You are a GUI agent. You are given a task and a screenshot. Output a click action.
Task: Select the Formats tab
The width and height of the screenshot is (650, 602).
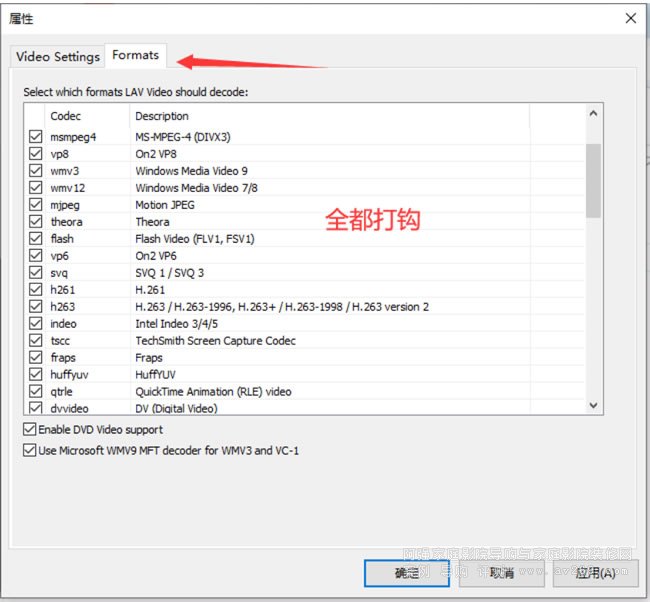click(x=135, y=55)
